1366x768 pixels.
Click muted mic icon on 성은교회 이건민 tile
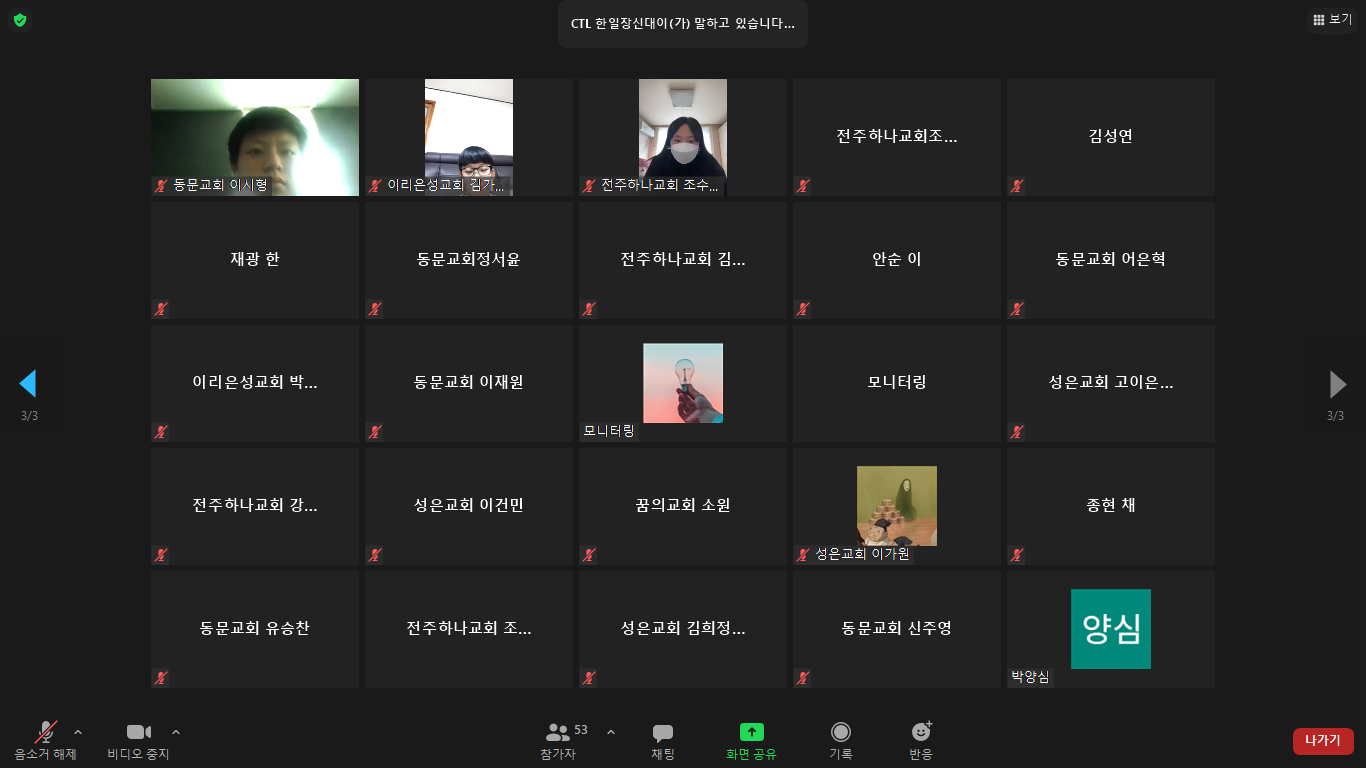pyautogui.click(x=375, y=555)
